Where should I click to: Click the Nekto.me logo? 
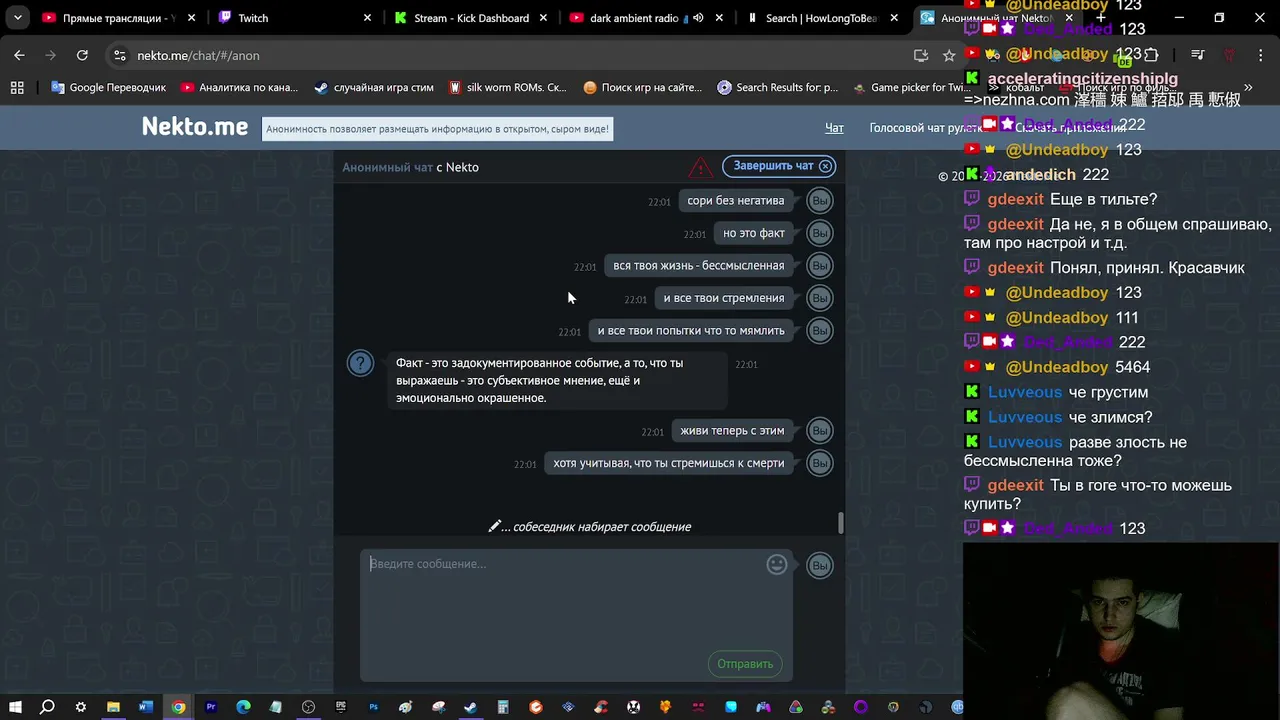[x=195, y=127]
